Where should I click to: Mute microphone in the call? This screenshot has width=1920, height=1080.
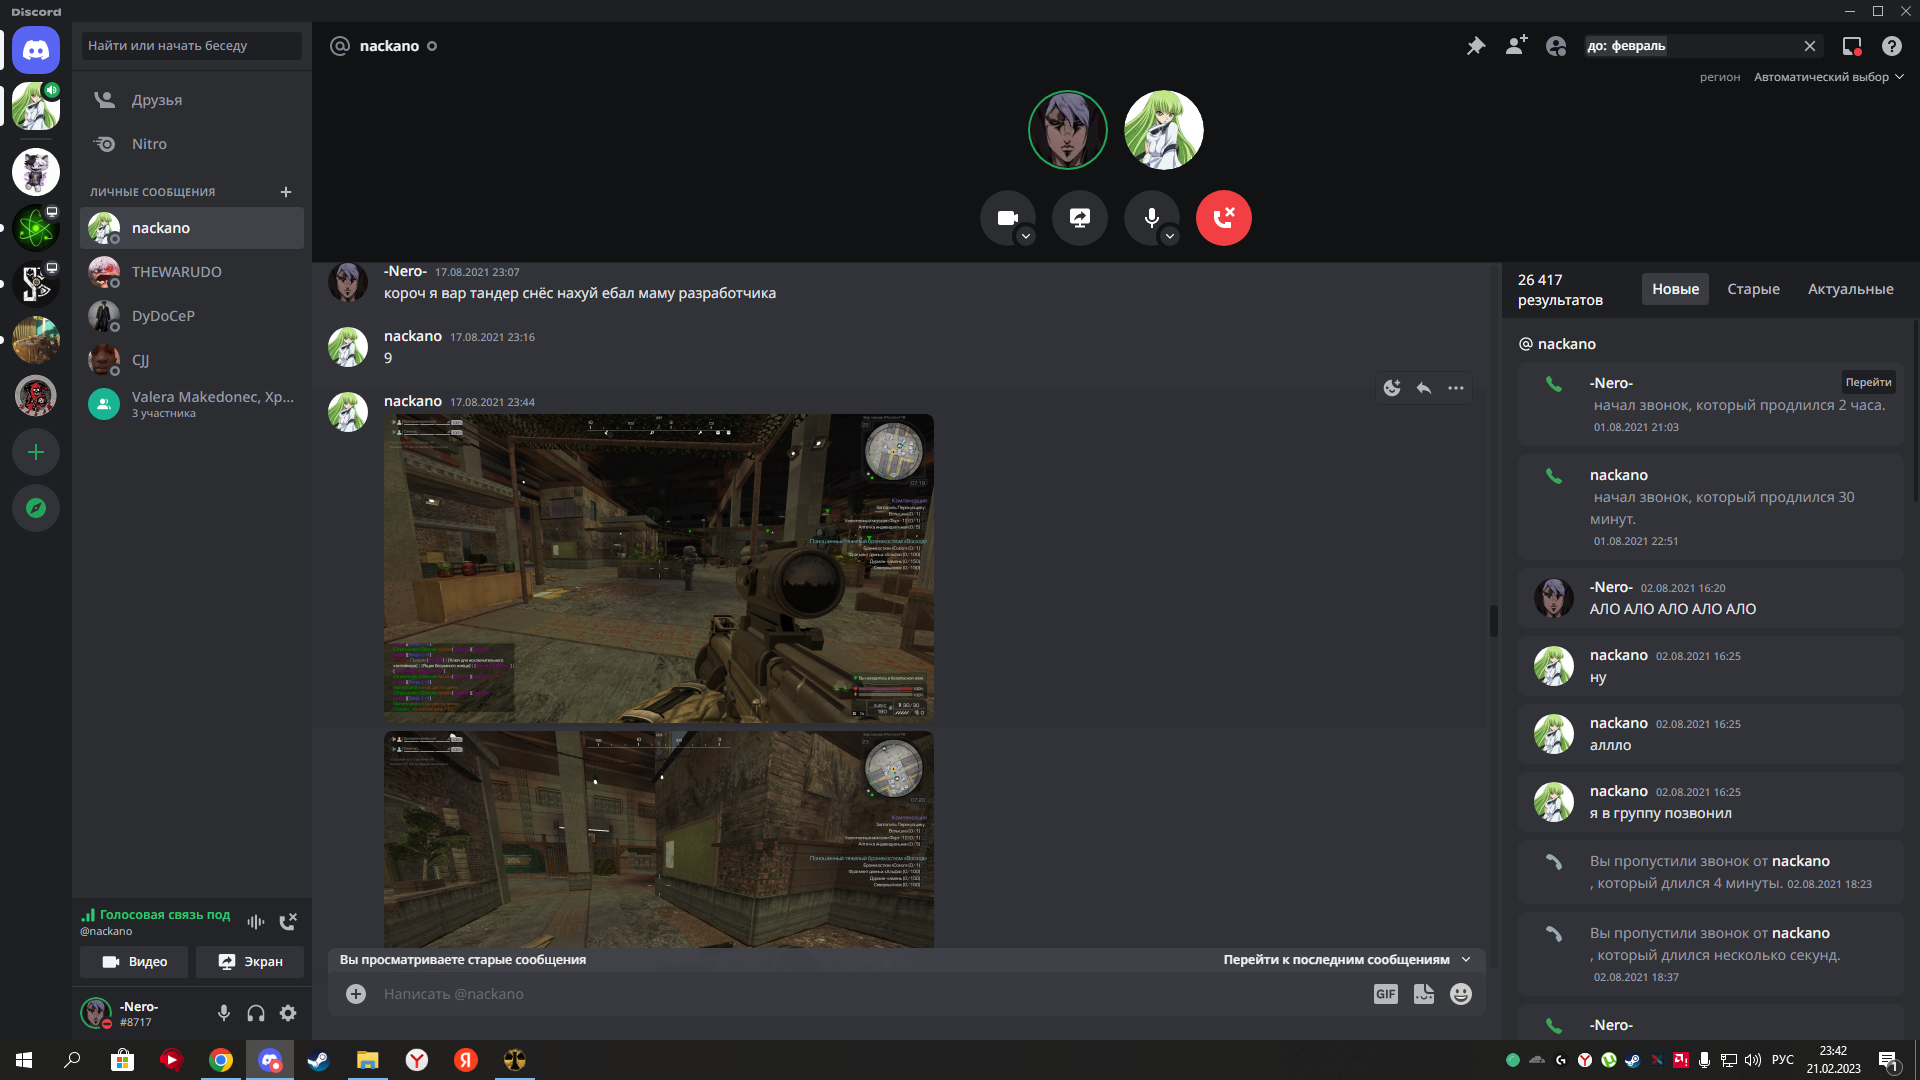tap(1151, 218)
